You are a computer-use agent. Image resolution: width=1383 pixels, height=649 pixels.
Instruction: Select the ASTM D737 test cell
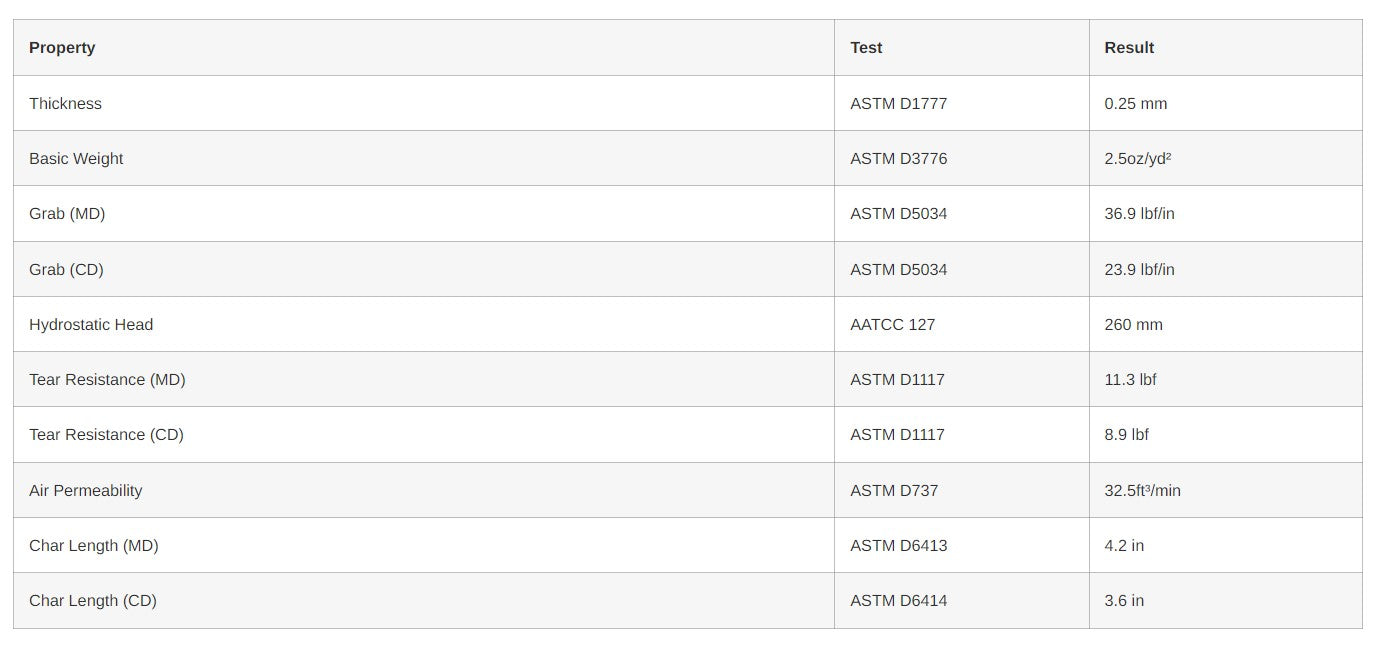(x=894, y=491)
